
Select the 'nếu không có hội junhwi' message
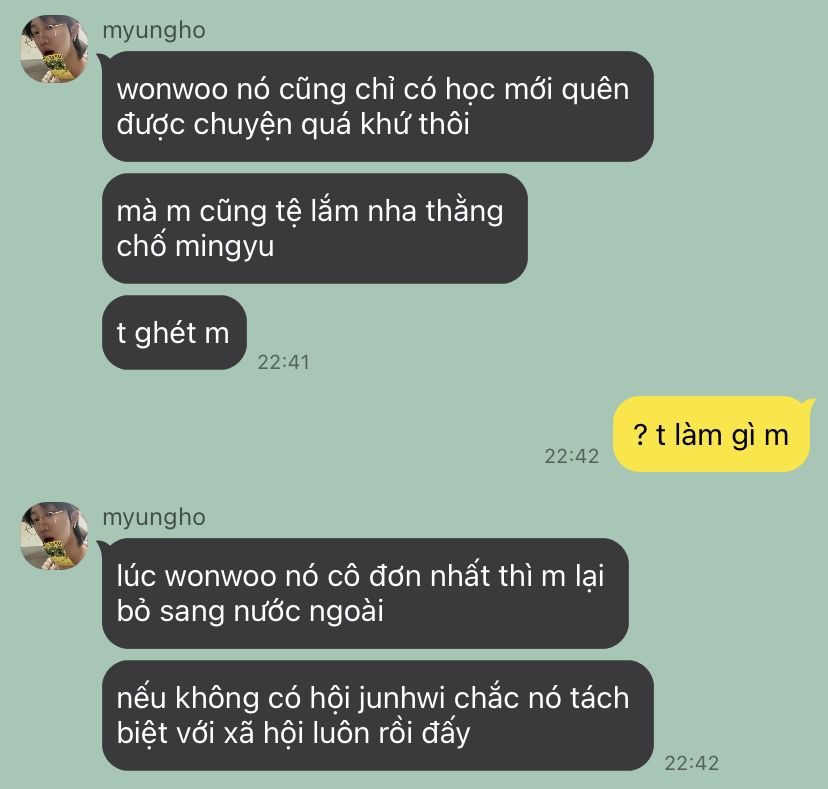click(378, 715)
